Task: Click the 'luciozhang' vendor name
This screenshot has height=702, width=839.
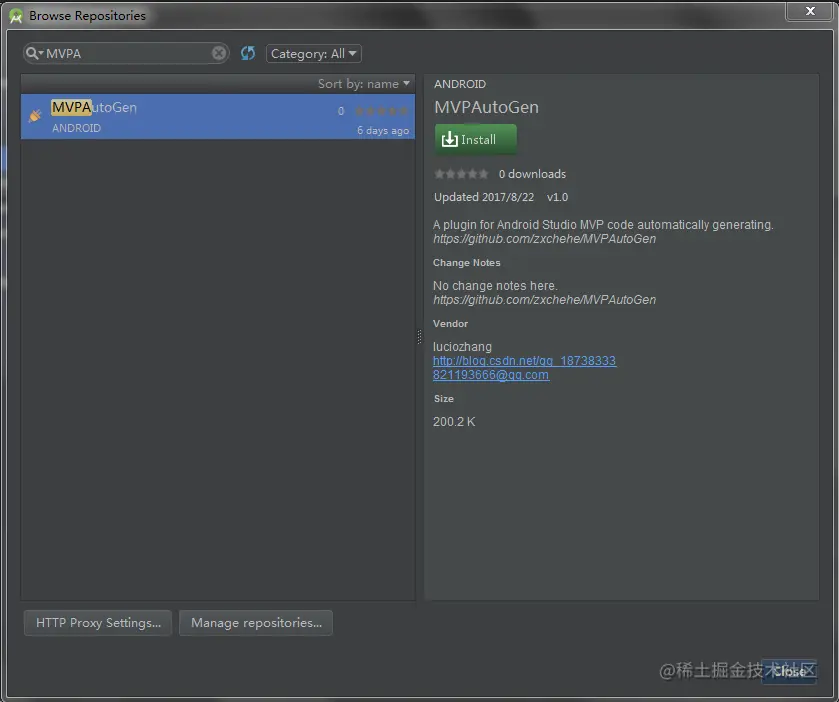Action: (x=462, y=347)
